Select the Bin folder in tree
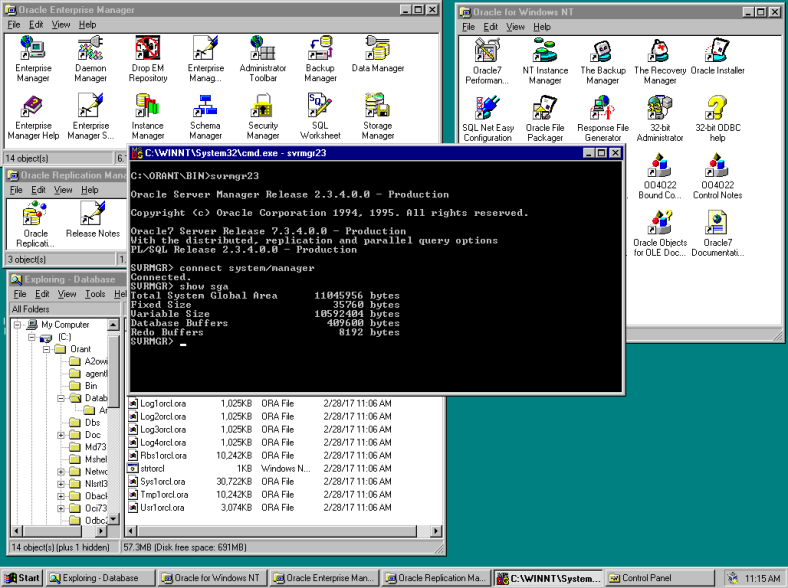The width and height of the screenshot is (788, 588). [x=91, y=385]
